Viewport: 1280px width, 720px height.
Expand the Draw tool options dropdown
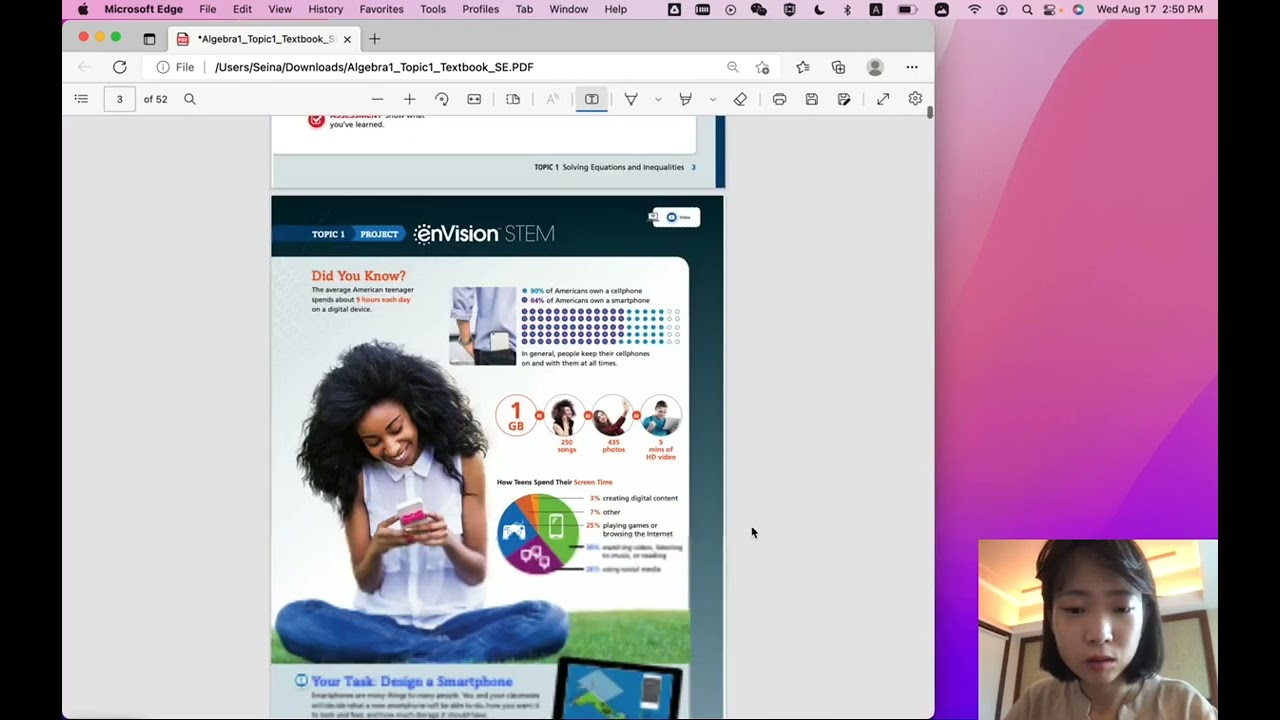[x=658, y=99]
